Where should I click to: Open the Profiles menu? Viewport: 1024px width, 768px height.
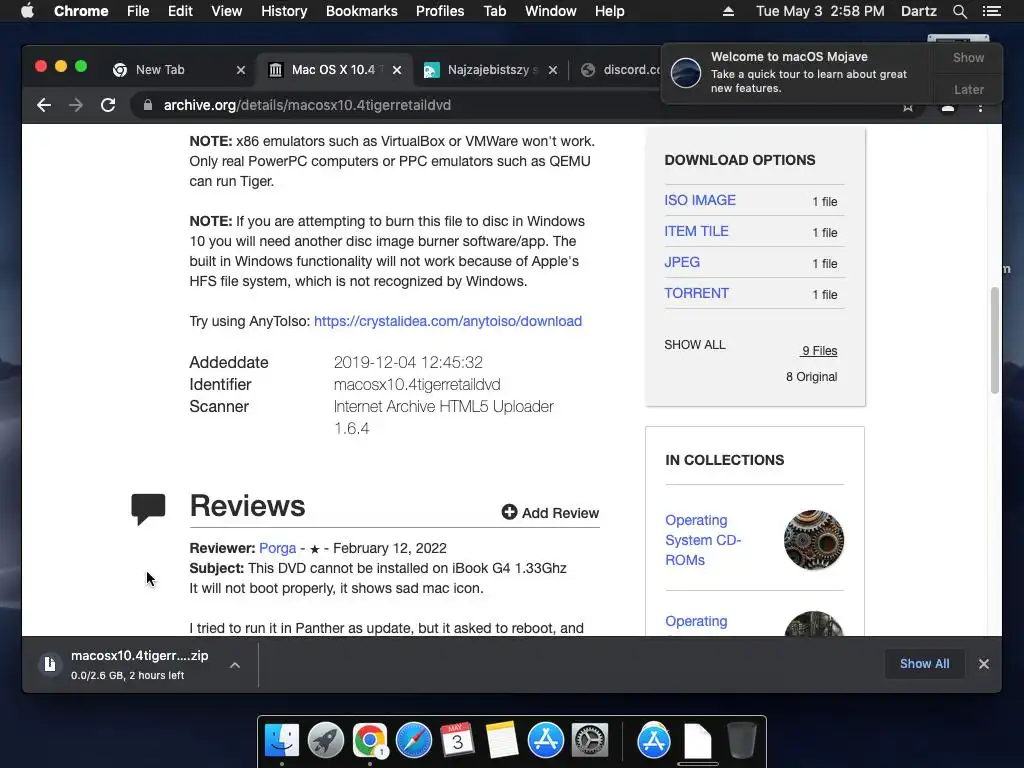(x=440, y=11)
